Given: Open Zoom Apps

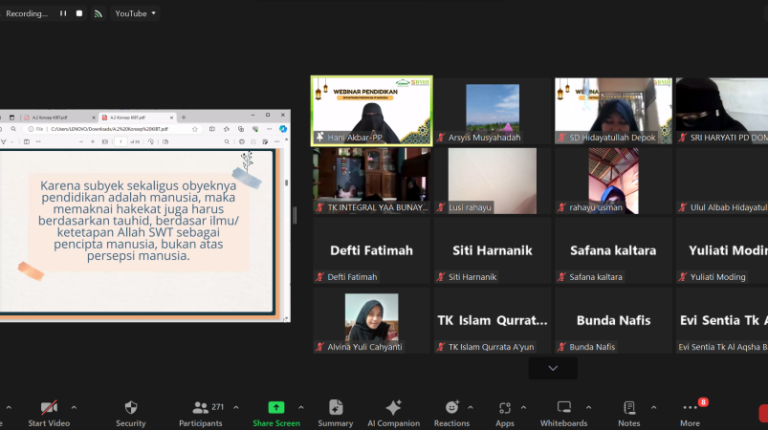Looking at the screenshot, I should click(x=505, y=414).
